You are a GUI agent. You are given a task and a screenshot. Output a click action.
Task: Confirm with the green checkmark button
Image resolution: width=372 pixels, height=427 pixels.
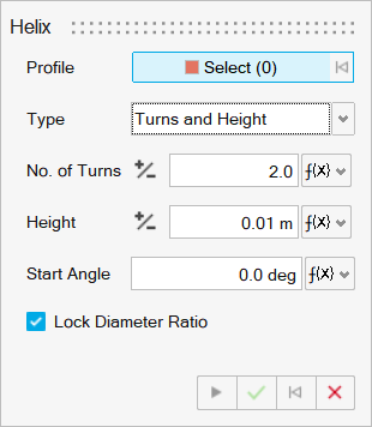click(x=256, y=393)
